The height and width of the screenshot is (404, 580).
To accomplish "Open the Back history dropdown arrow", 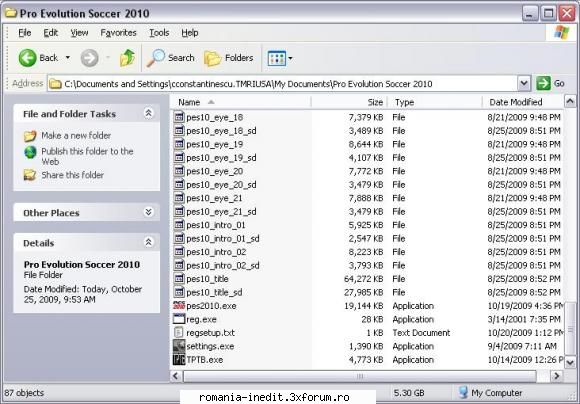I will pos(68,58).
